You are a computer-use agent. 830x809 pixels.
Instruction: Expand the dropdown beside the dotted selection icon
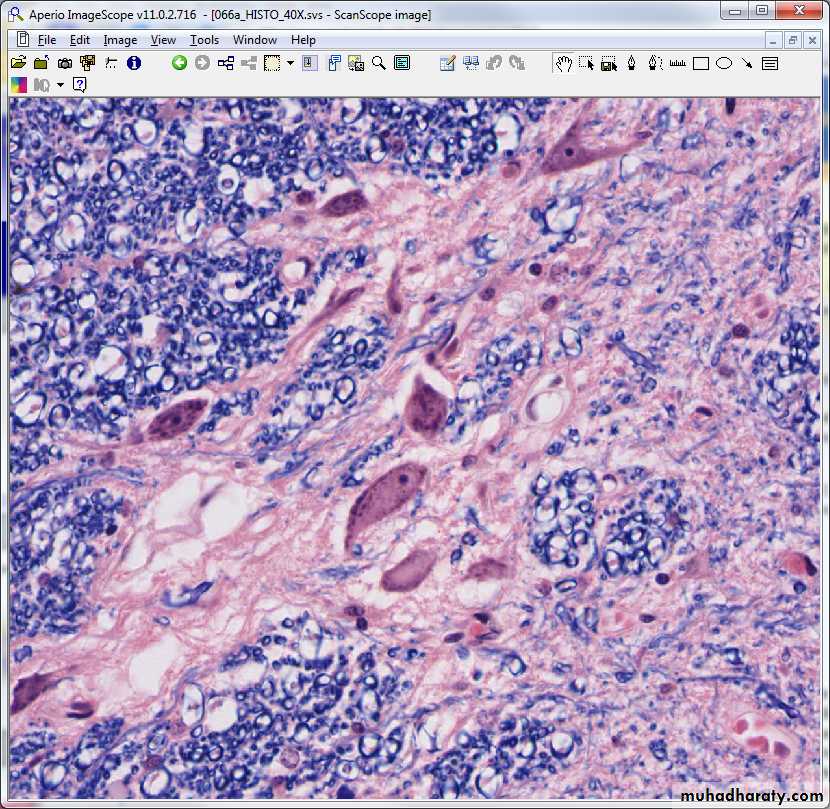coord(290,63)
